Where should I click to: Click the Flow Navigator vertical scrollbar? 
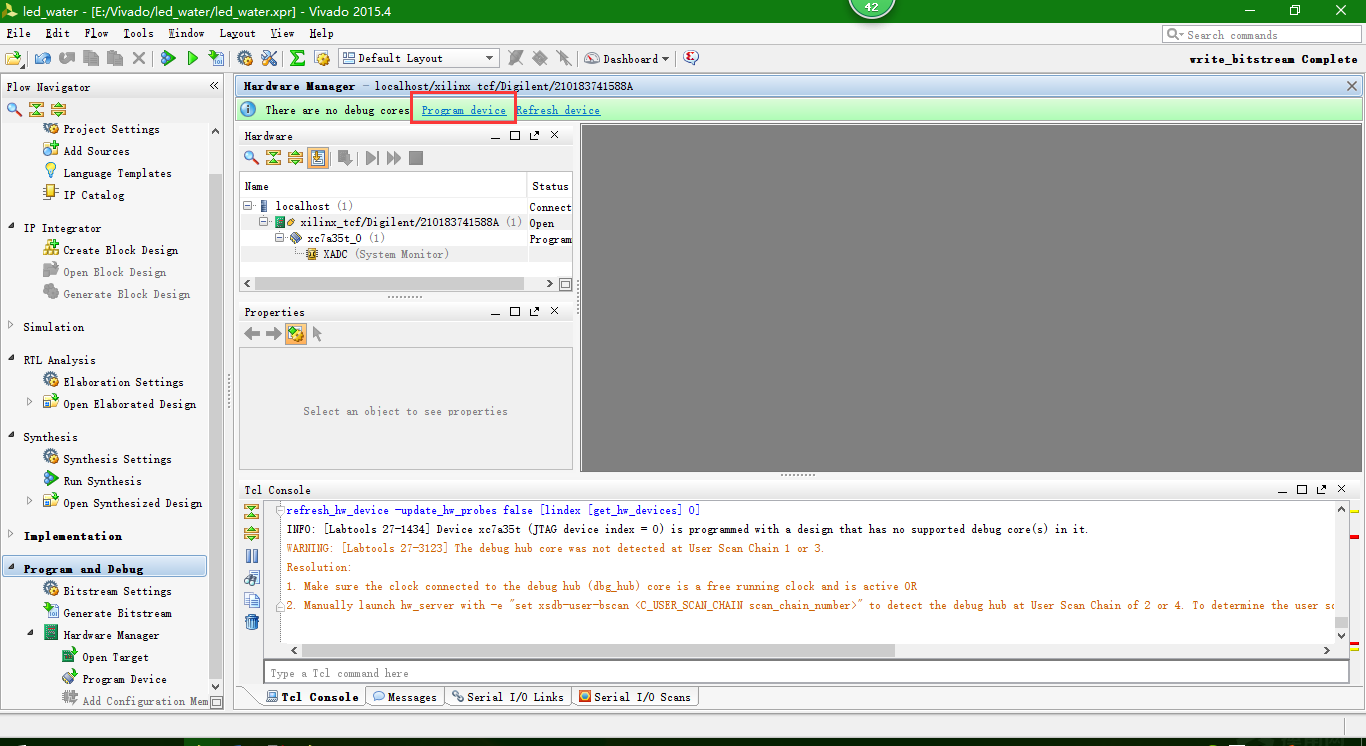(215, 424)
